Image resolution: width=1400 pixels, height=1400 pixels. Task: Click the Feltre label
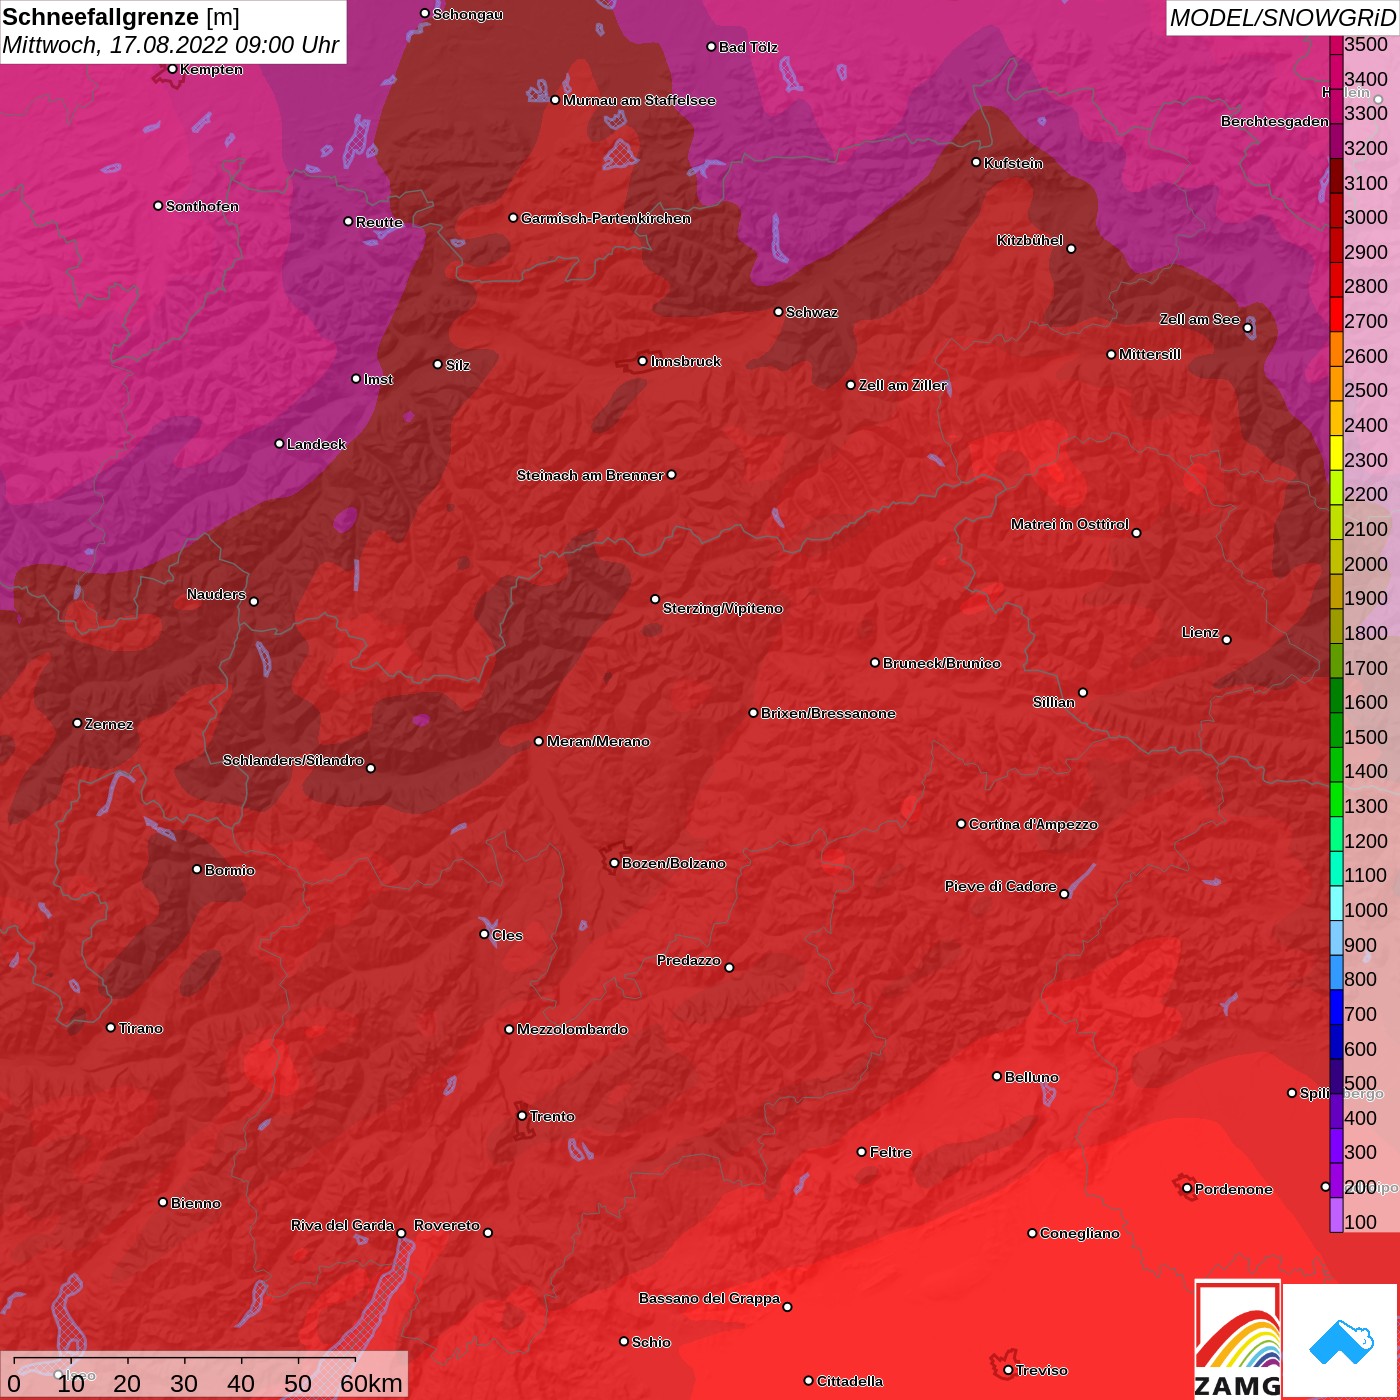pos(891,1152)
